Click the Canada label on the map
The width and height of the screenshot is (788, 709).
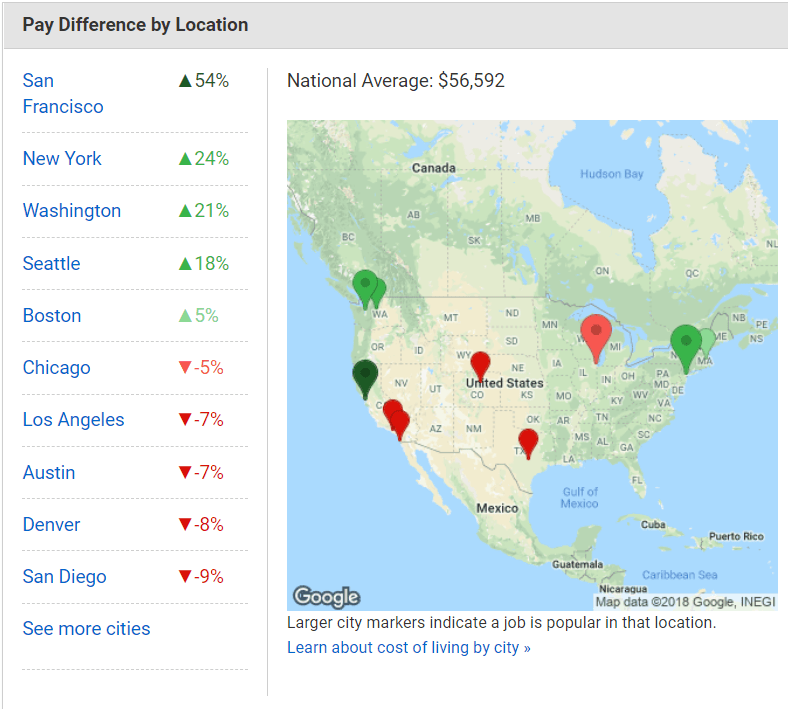[434, 168]
